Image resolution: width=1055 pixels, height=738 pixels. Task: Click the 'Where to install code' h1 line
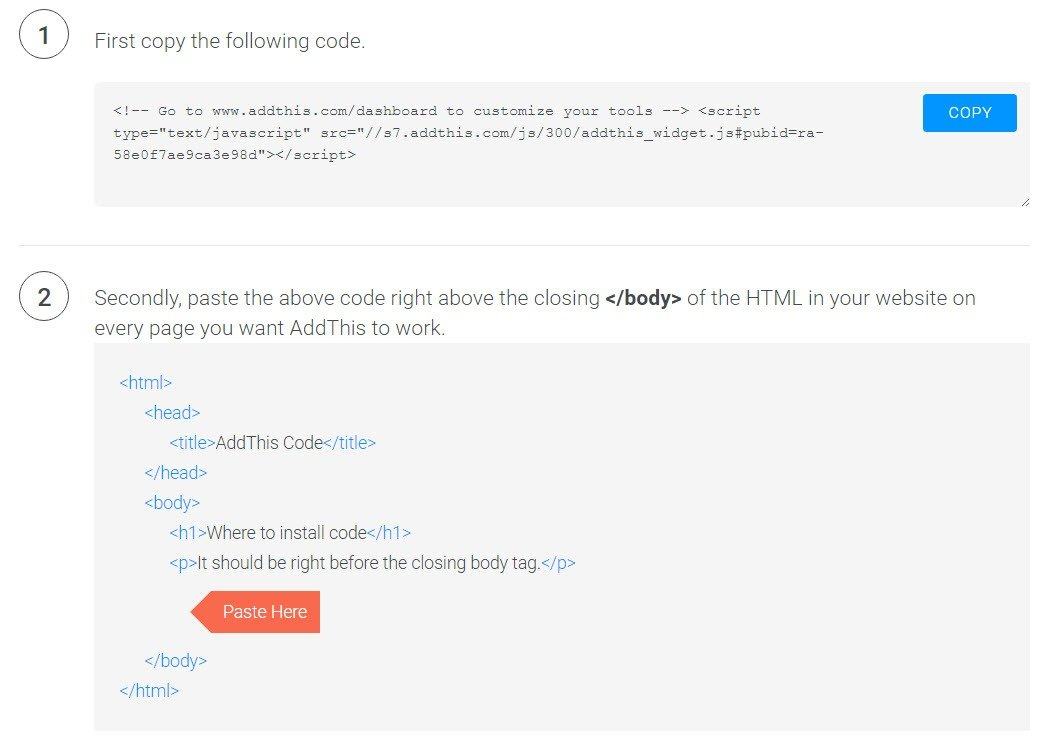click(290, 533)
